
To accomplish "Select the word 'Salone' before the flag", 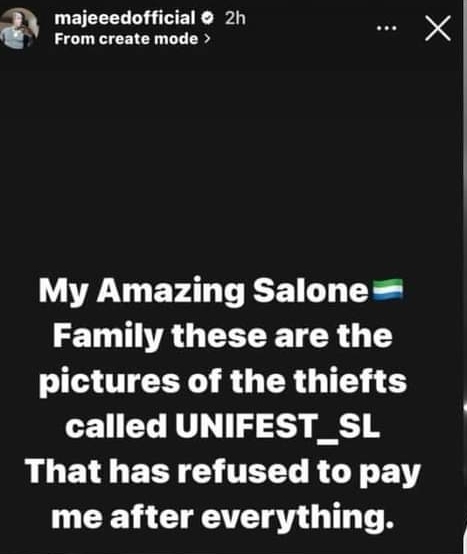I will coord(311,291).
